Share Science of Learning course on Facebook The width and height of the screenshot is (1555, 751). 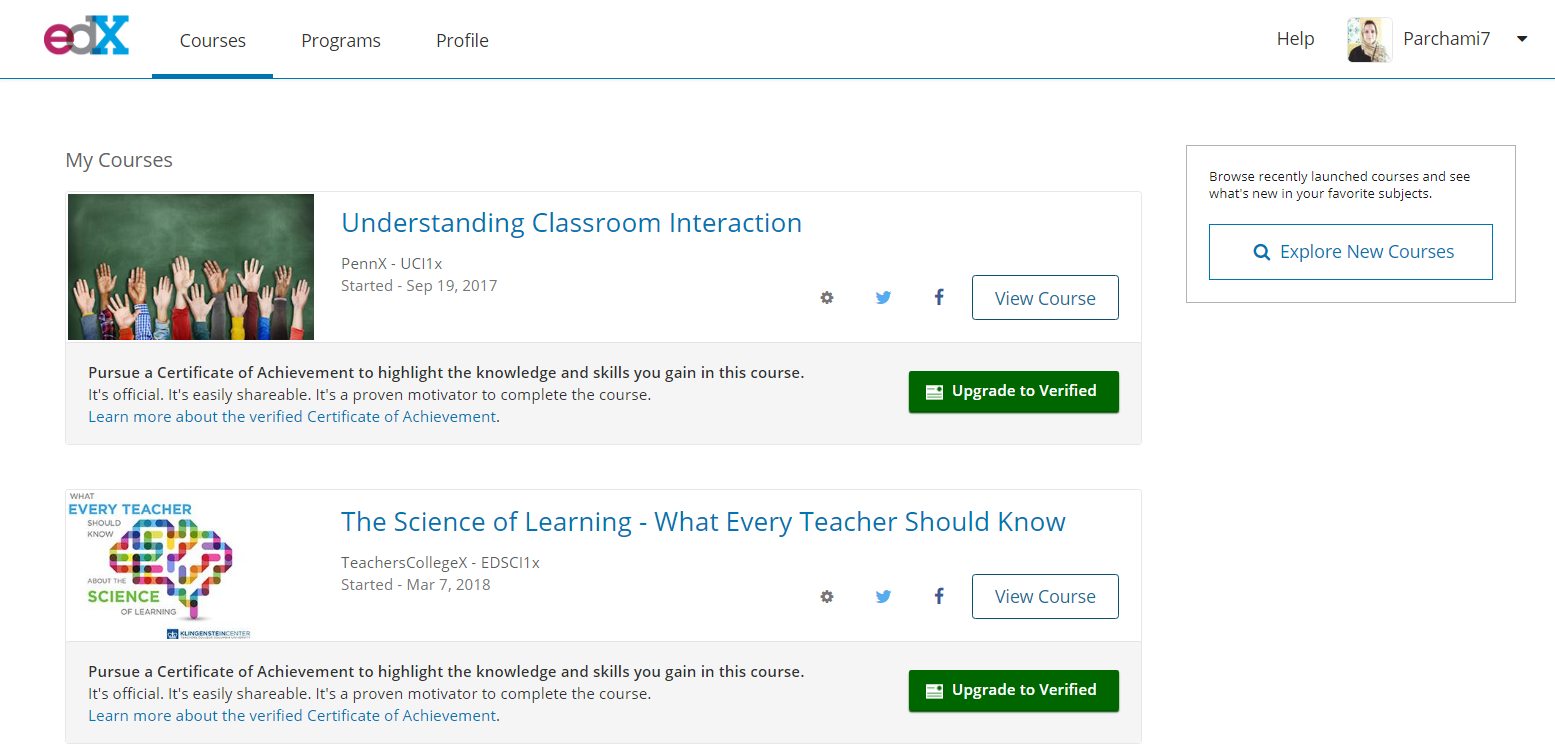tap(939, 596)
